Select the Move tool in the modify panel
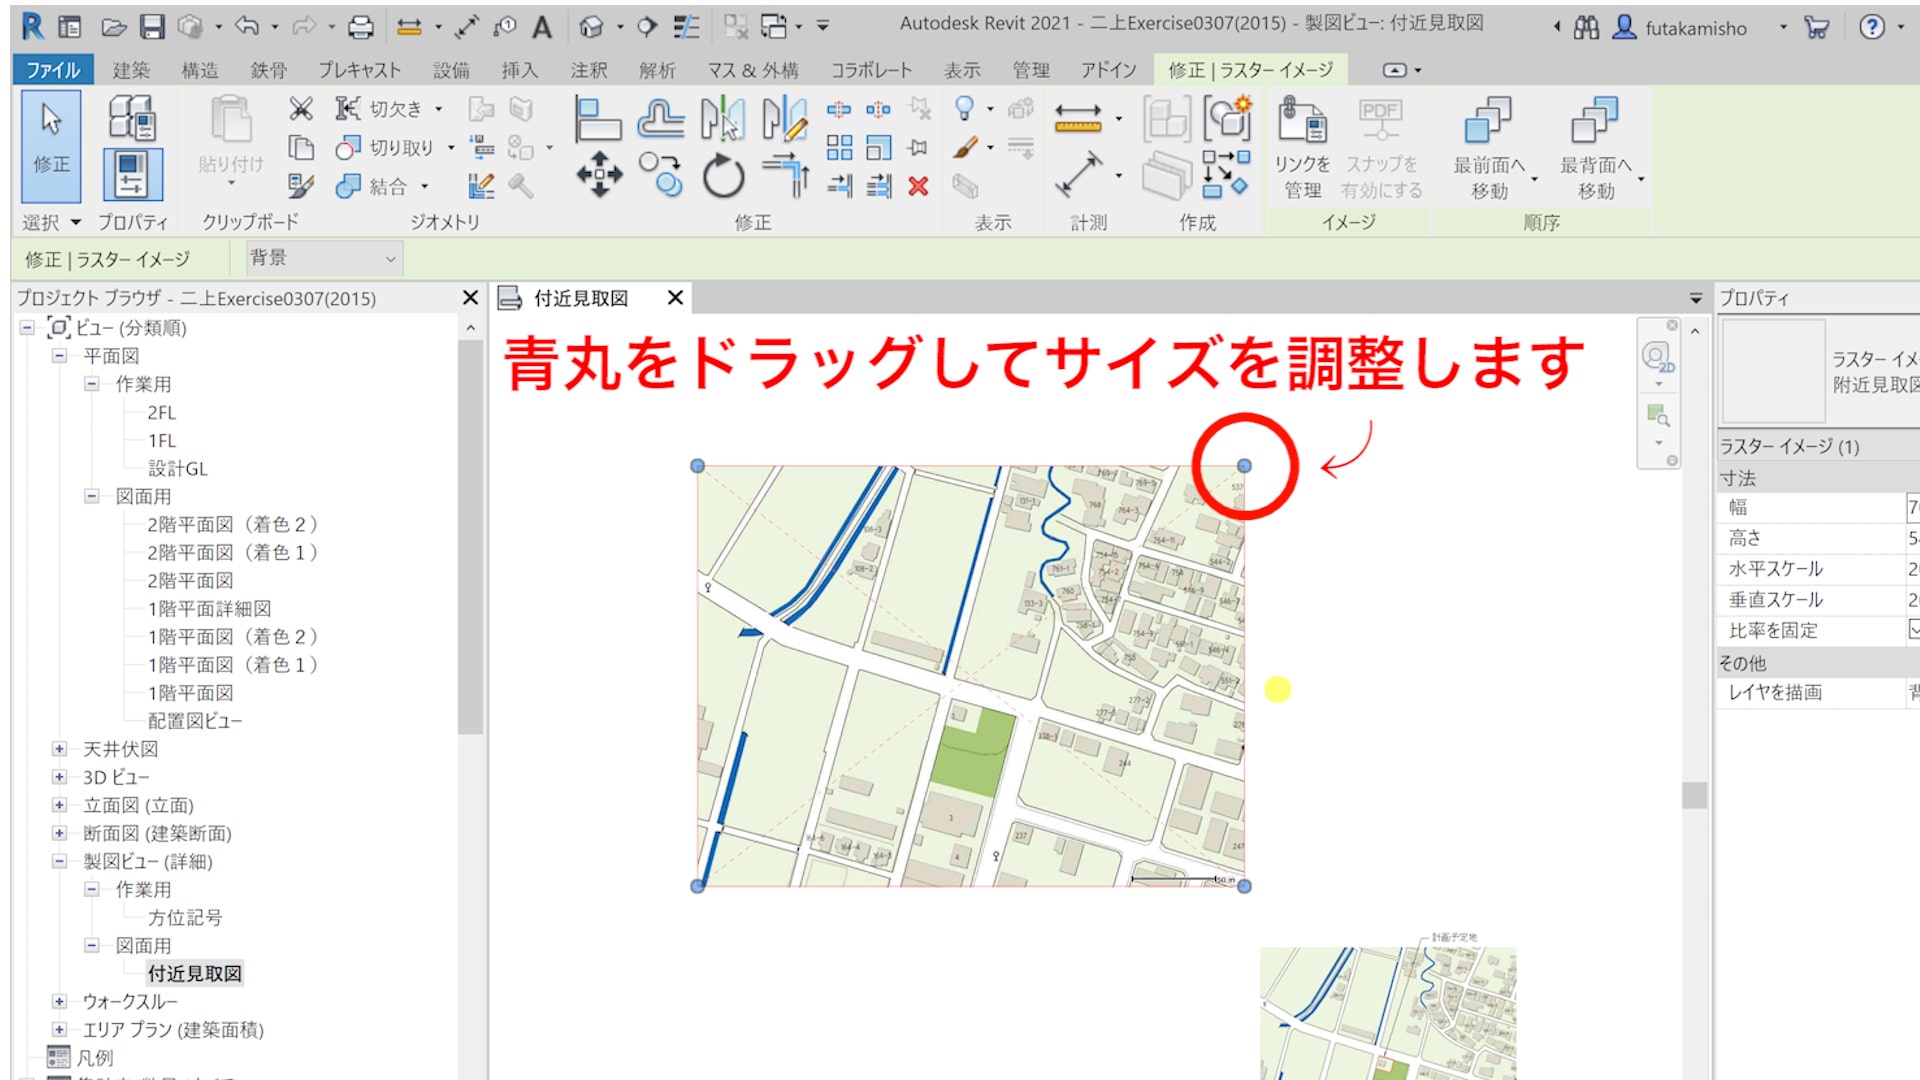The height and width of the screenshot is (1080, 1920). point(599,174)
